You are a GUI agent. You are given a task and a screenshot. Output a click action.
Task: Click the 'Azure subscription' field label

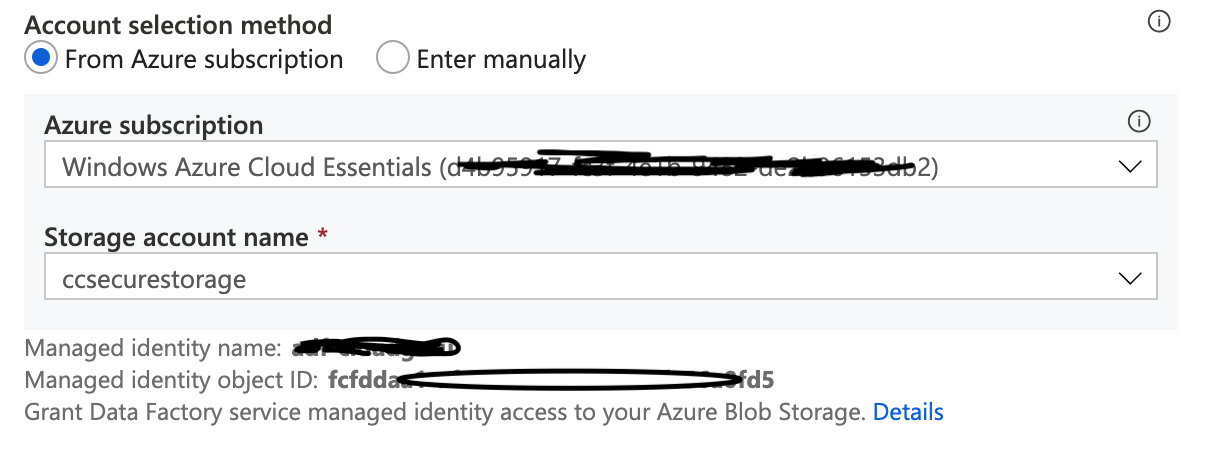click(154, 125)
